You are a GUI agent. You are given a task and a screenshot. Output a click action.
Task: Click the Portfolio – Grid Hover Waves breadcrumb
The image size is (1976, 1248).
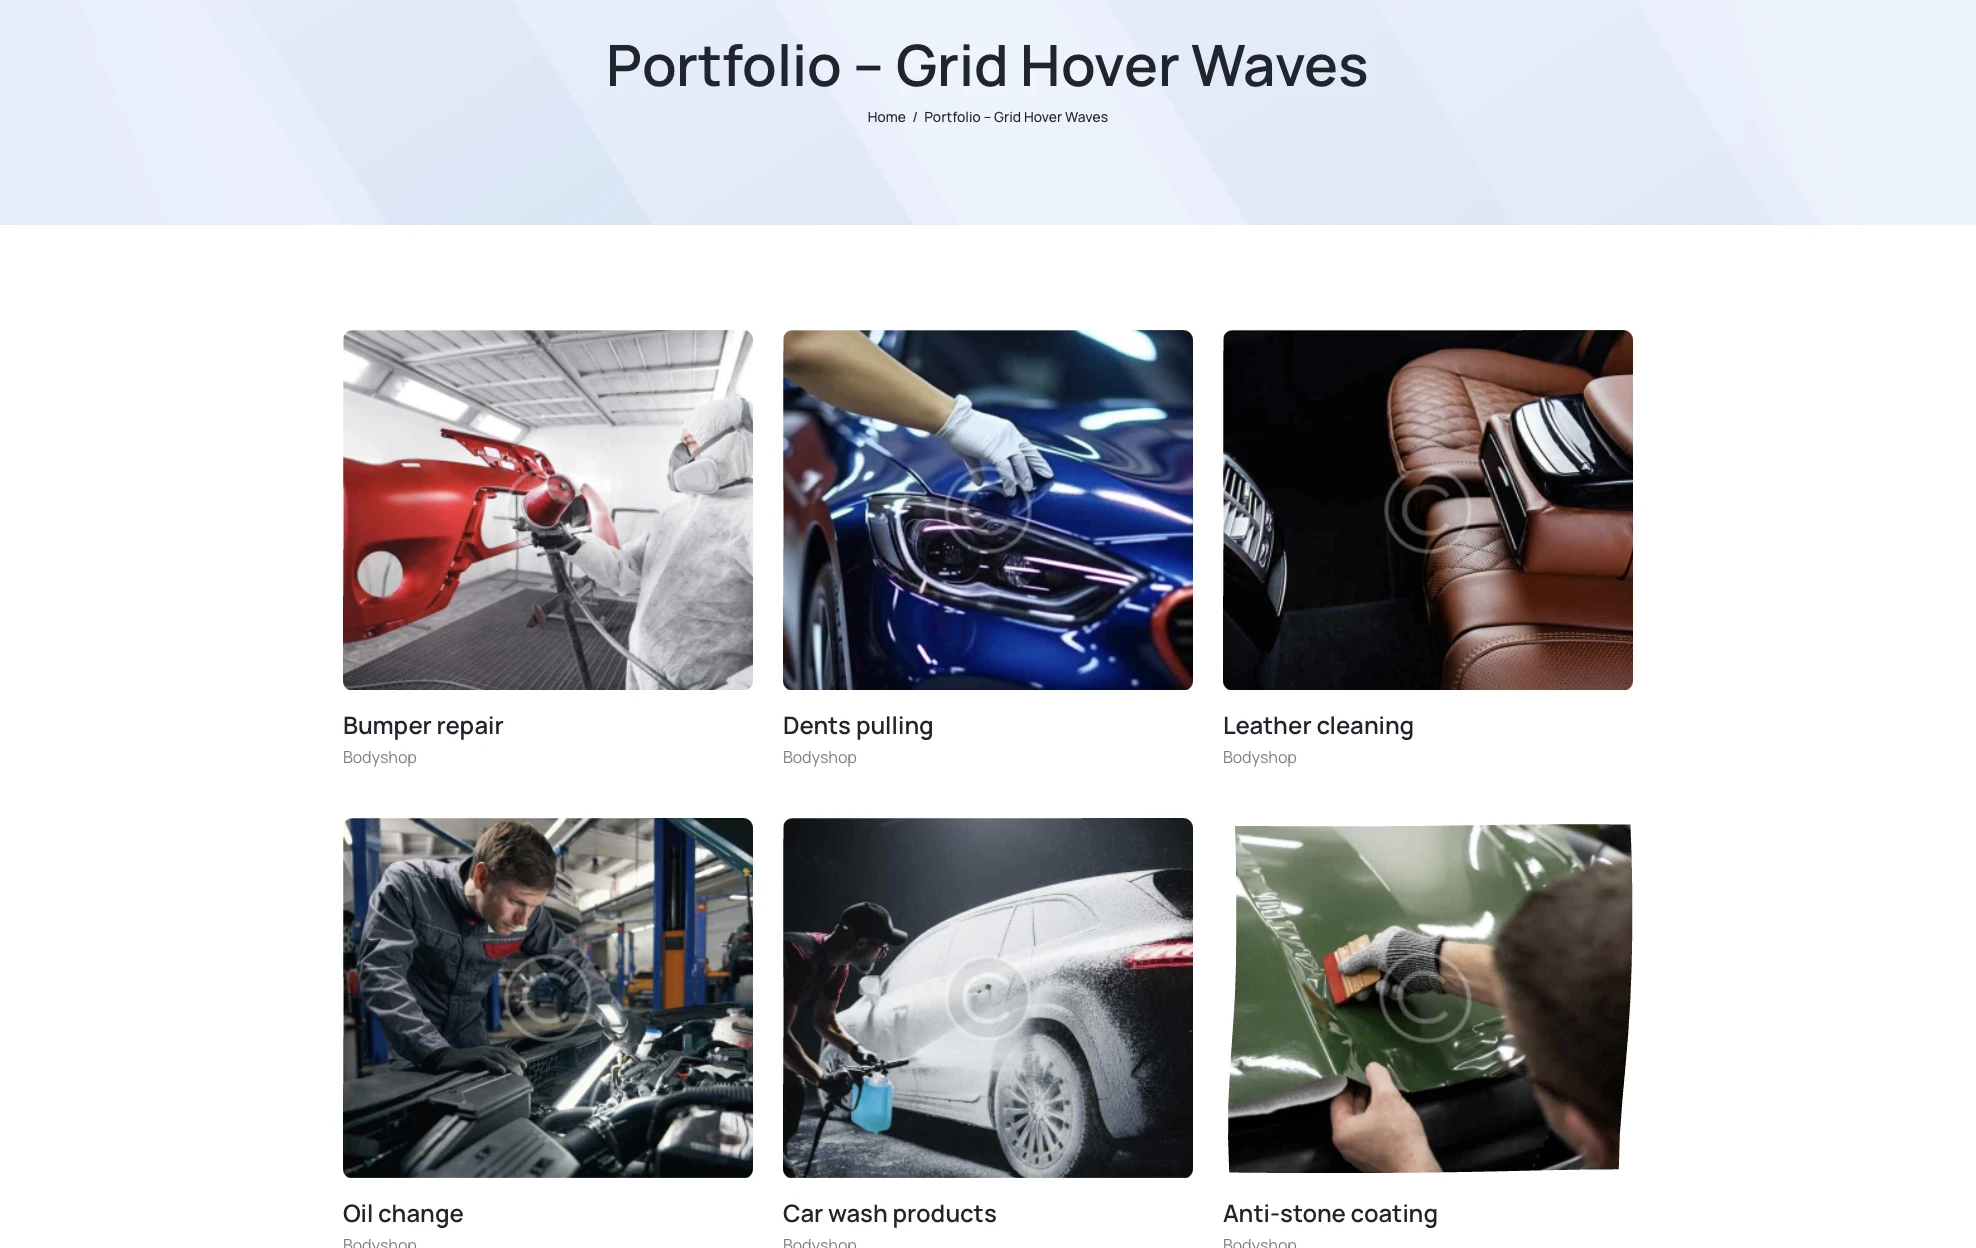(x=1015, y=117)
